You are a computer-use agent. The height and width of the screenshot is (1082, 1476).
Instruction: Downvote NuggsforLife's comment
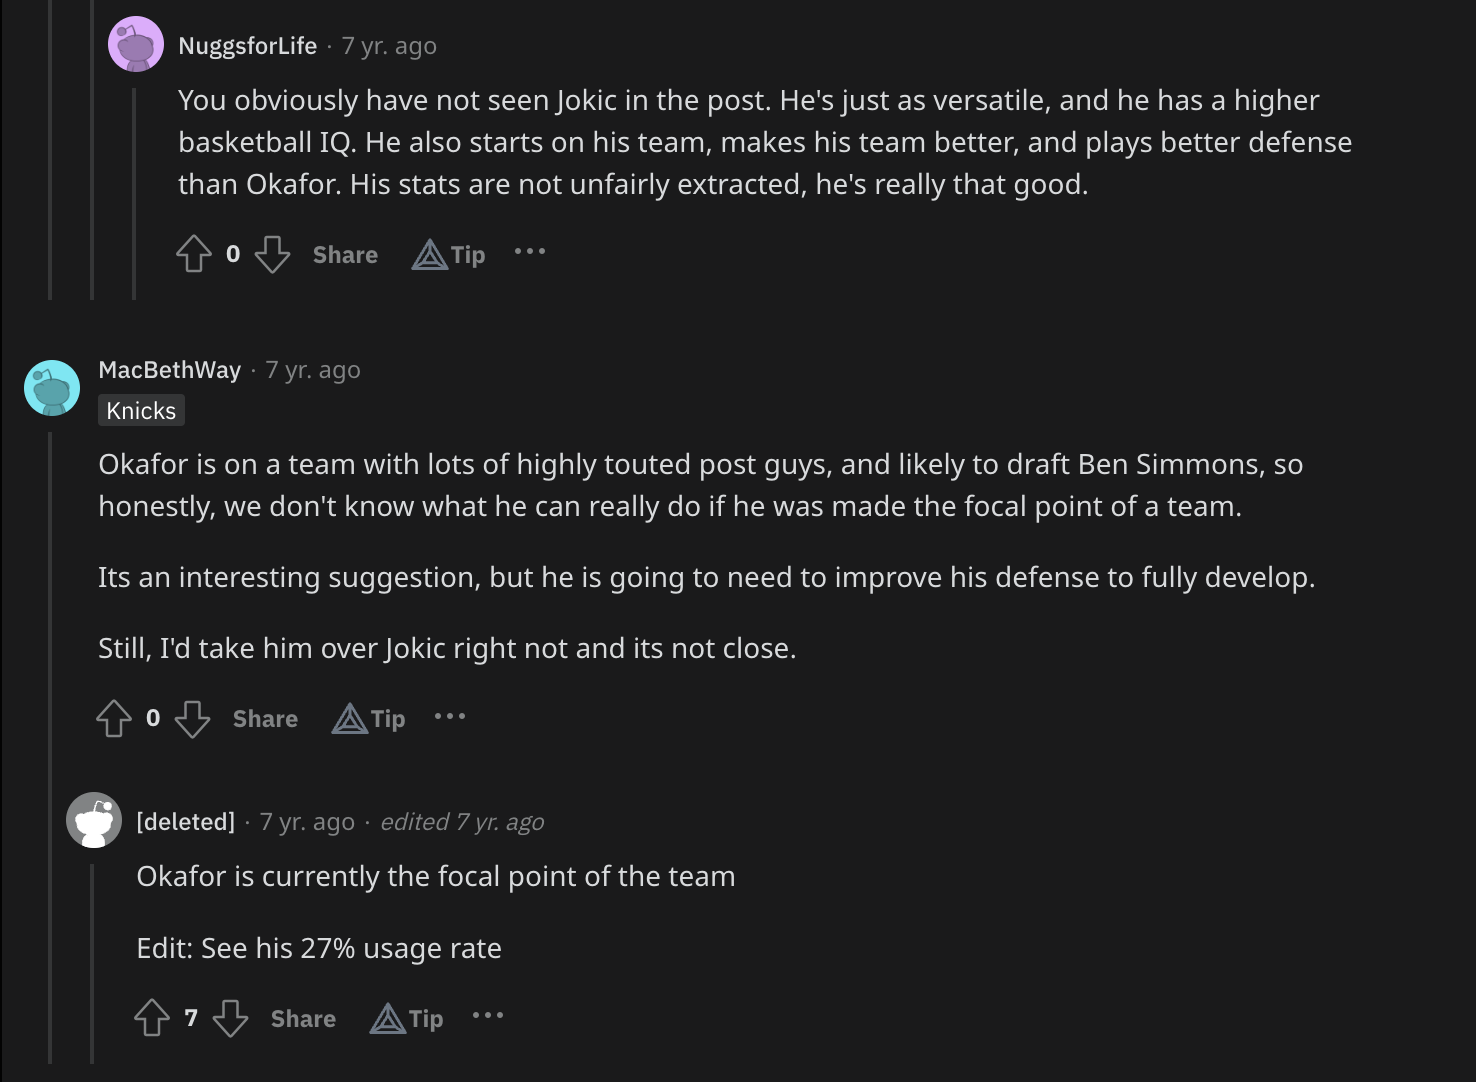tap(272, 254)
